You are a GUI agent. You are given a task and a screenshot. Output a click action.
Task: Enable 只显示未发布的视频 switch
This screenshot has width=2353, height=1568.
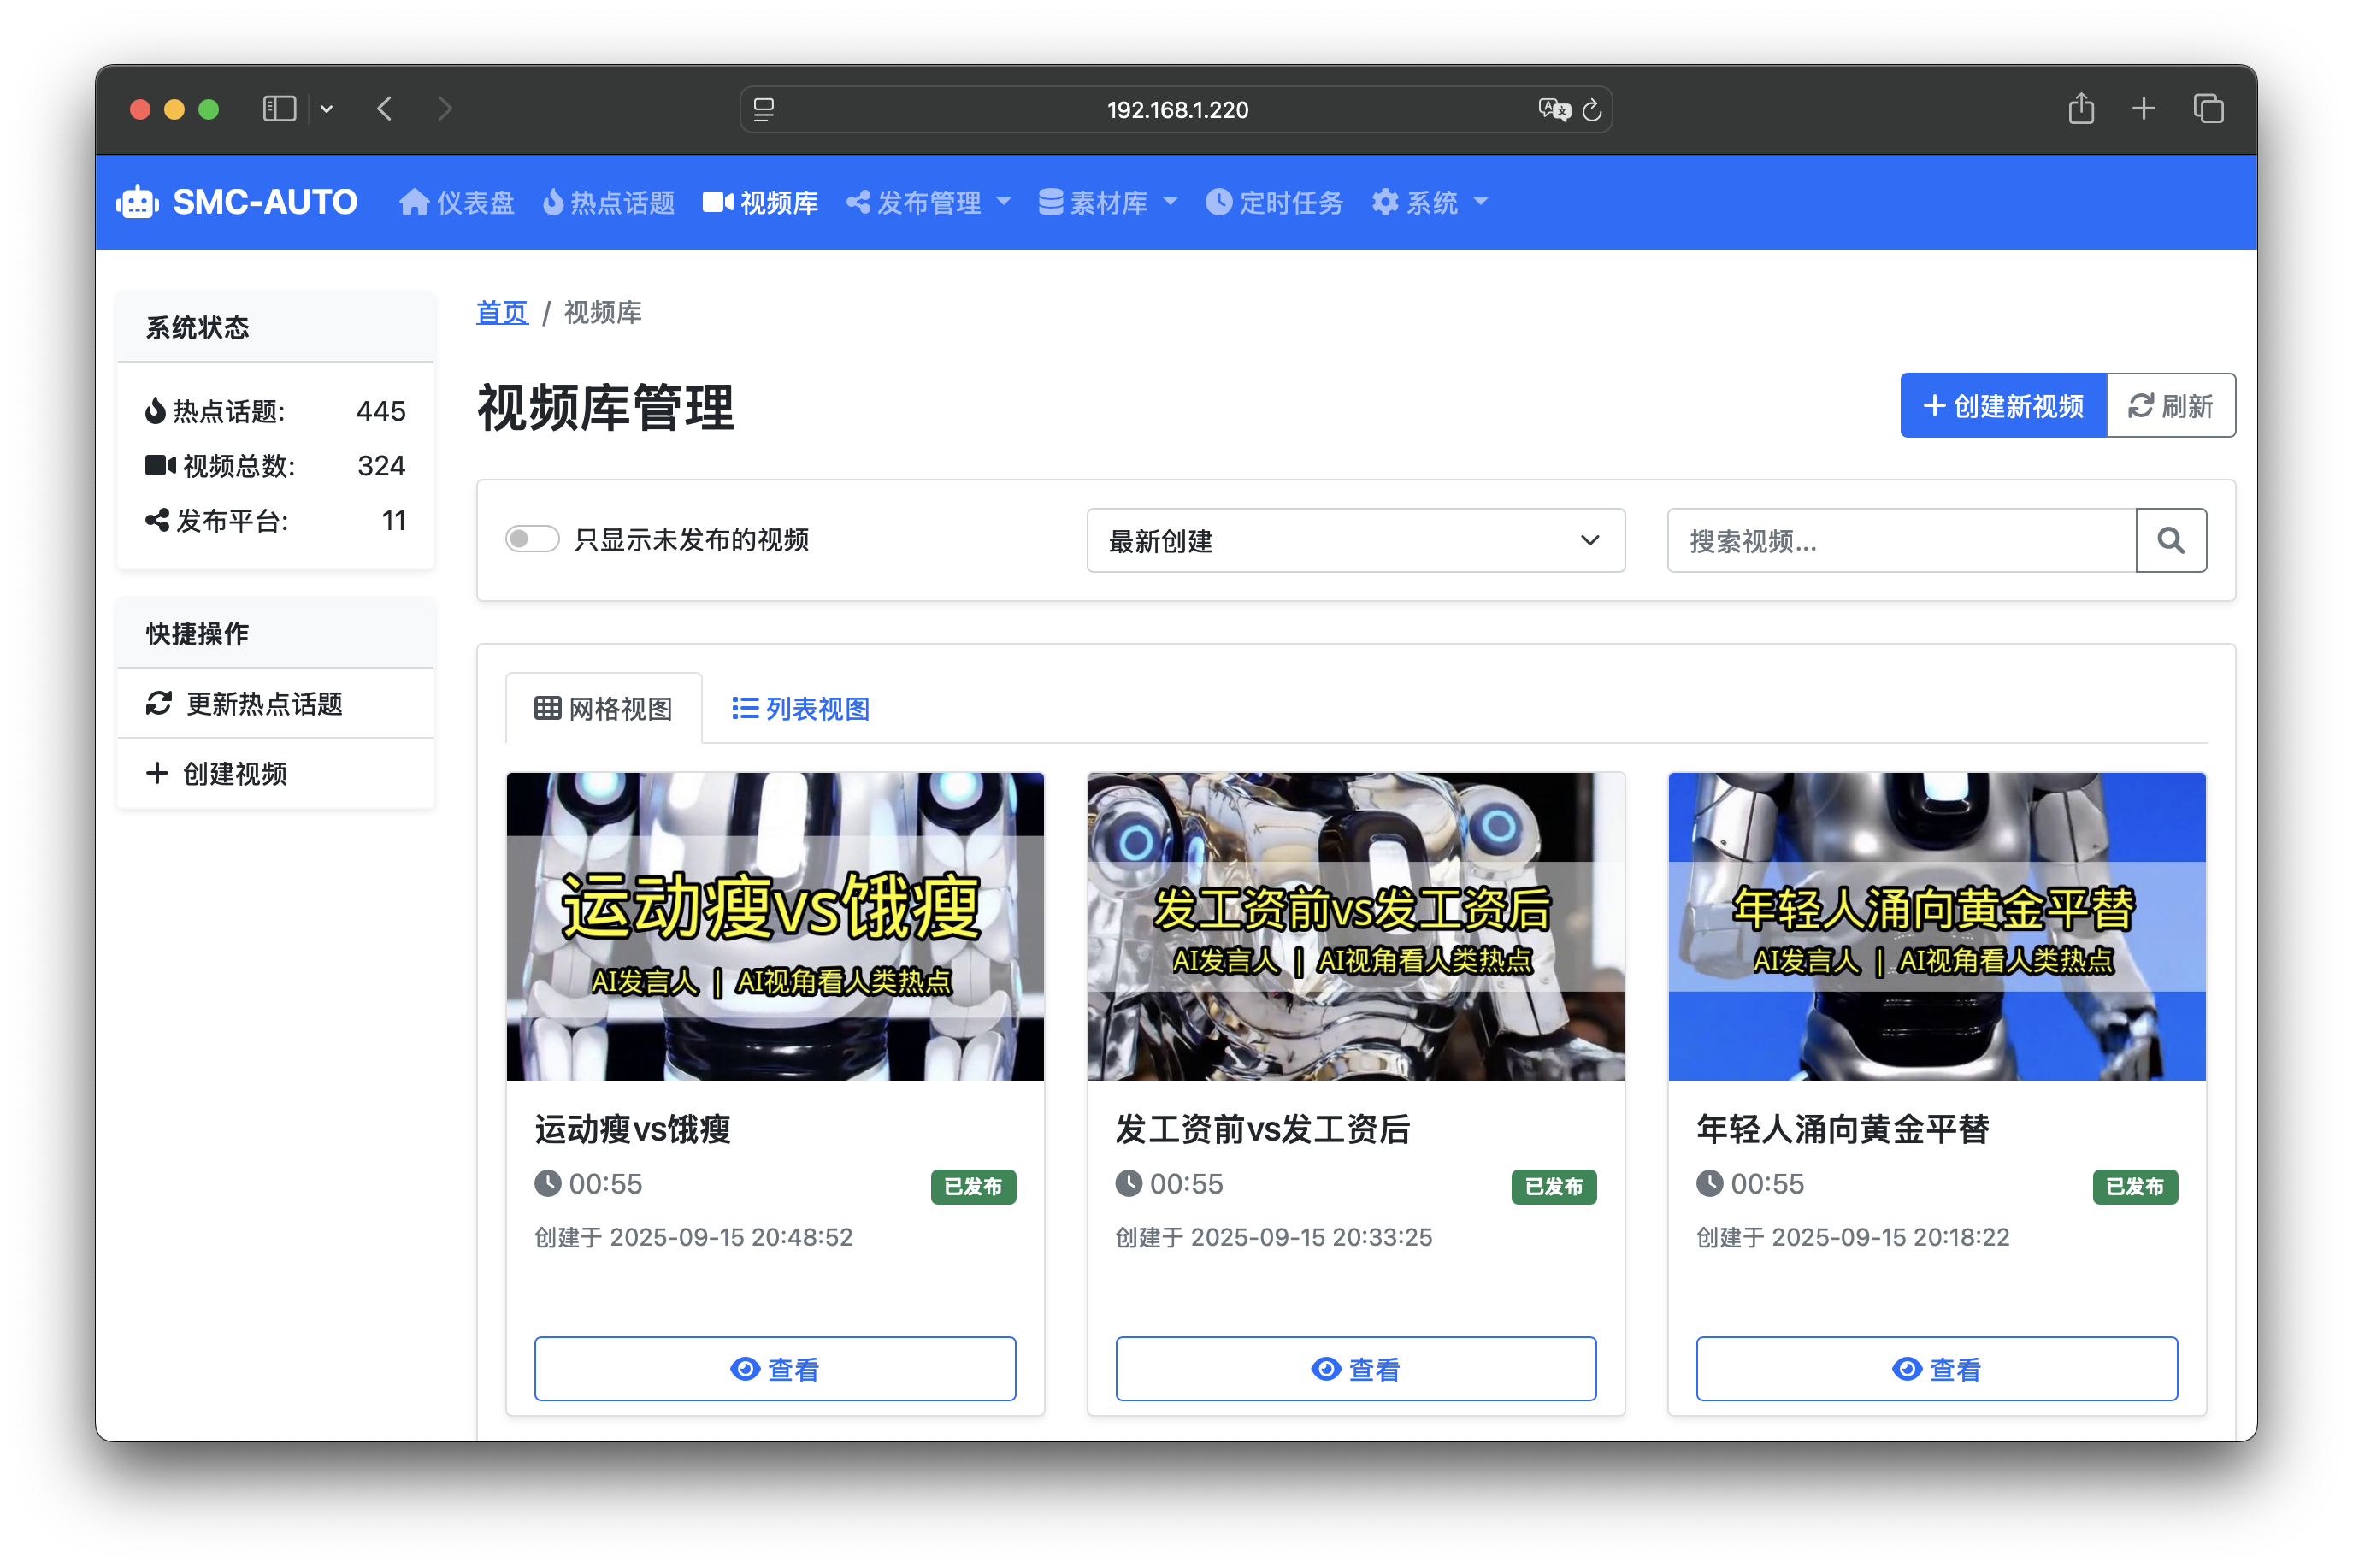coord(531,539)
